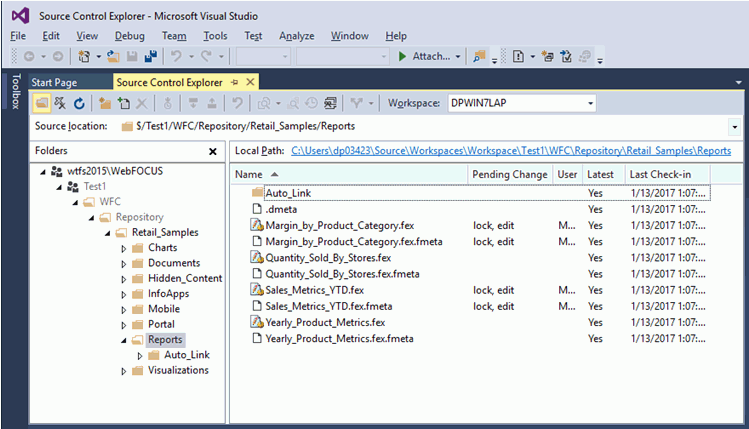Screen dimensions: 749x429
Task: Click the Local Path hyperlink
Action: click(x=511, y=151)
